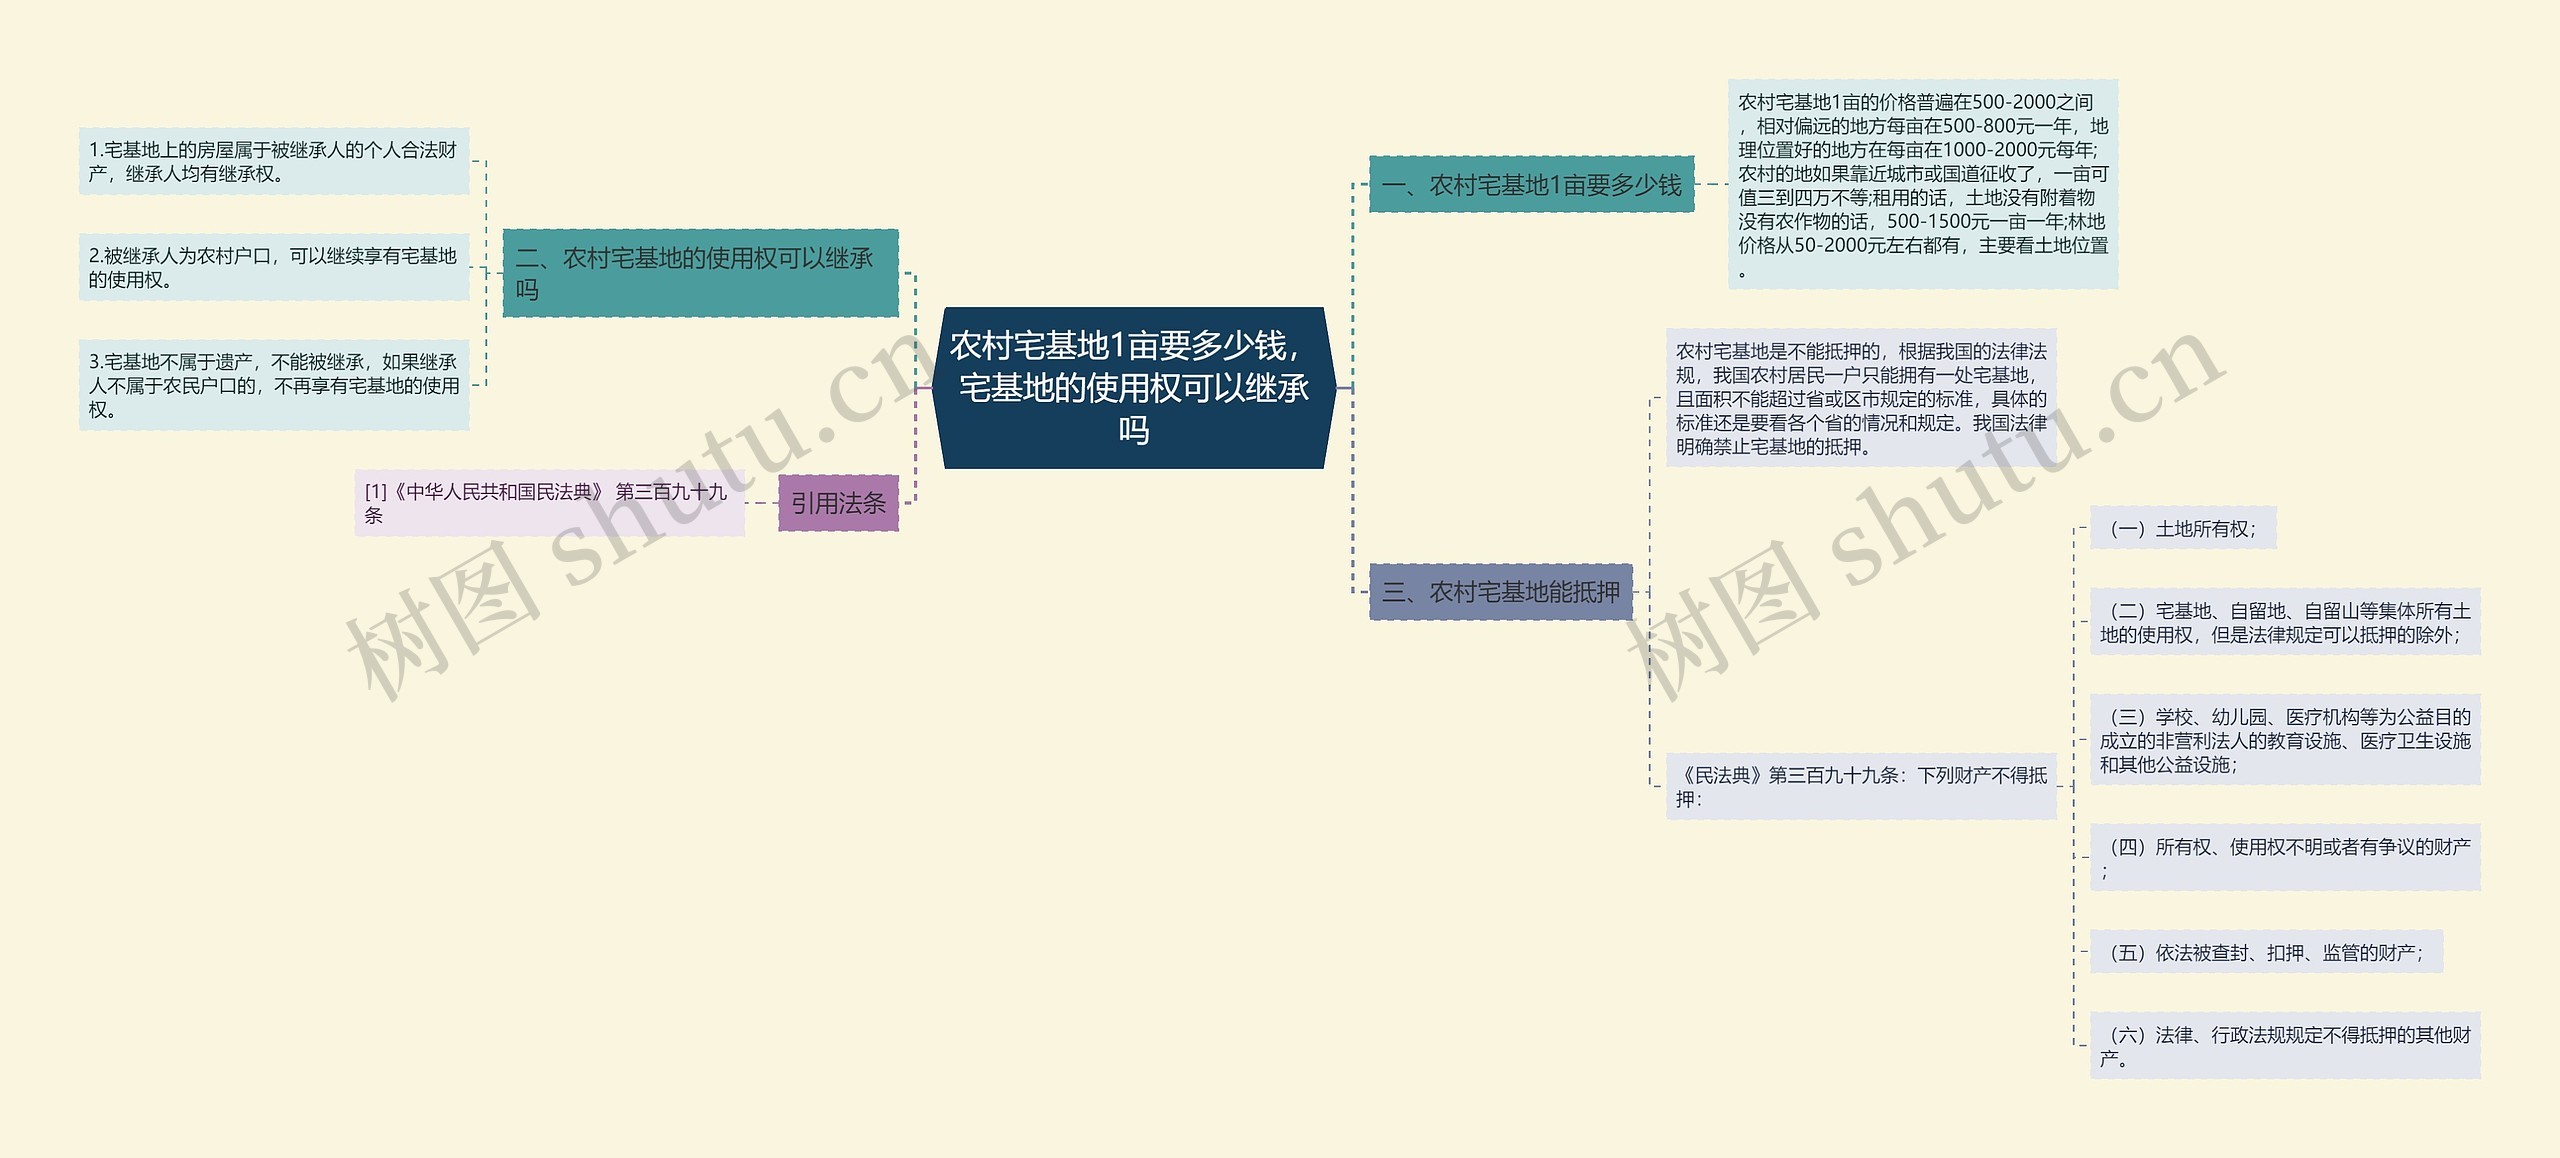The height and width of the screenshot is (1158, 2560).
Task: Click the (四)所有权、使用权不明 leaf node
Action: [x=2284, y=858]
